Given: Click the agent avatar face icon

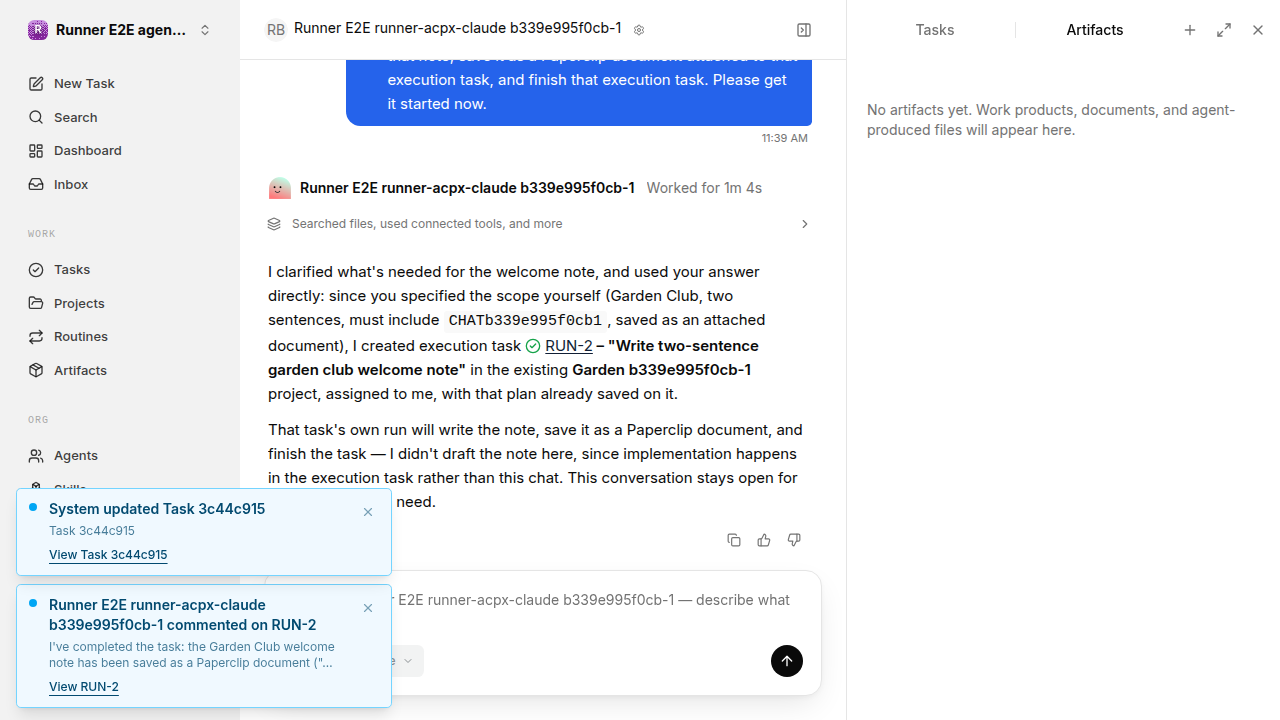Looking at the screenshot, I should tap(280, 188).
